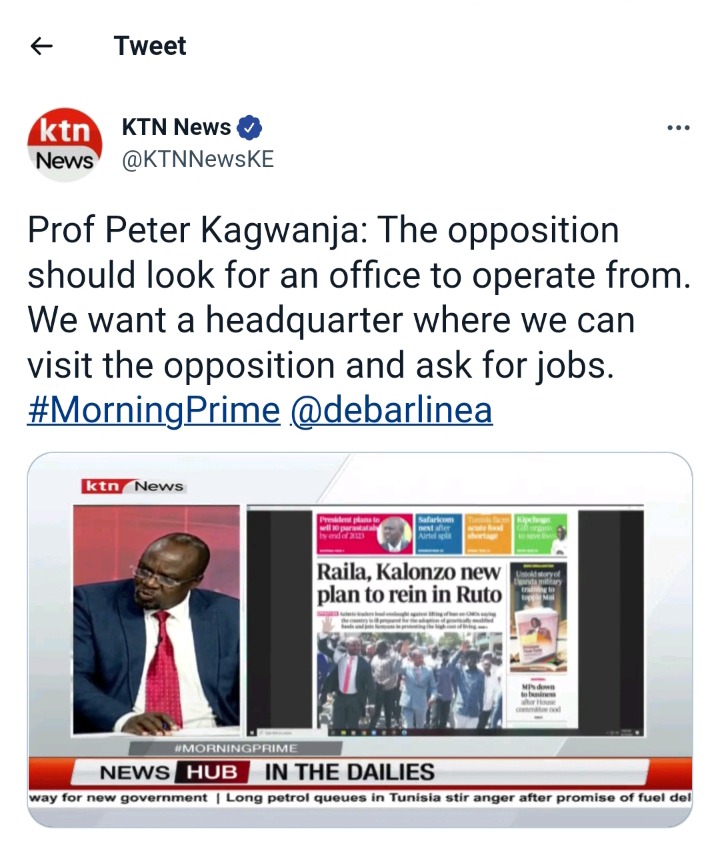Click the Tweet header title
720x848 pixels.
pos(150,46)
